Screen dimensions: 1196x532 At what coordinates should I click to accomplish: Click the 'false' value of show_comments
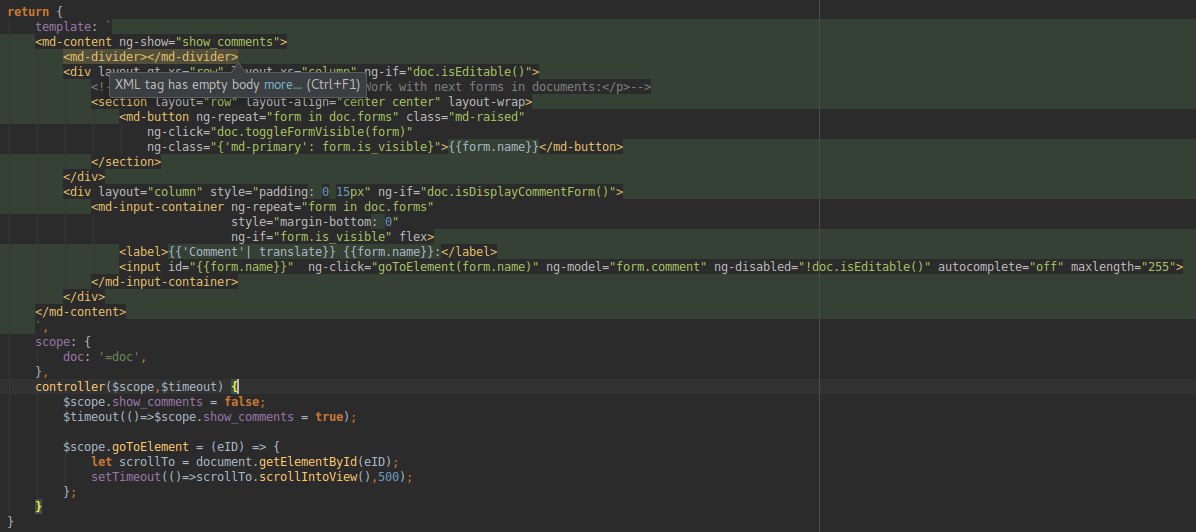coord(242,401)
